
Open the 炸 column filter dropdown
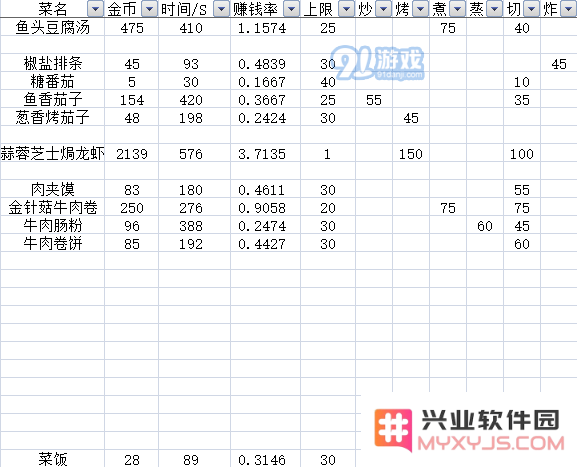coord(569,9)
